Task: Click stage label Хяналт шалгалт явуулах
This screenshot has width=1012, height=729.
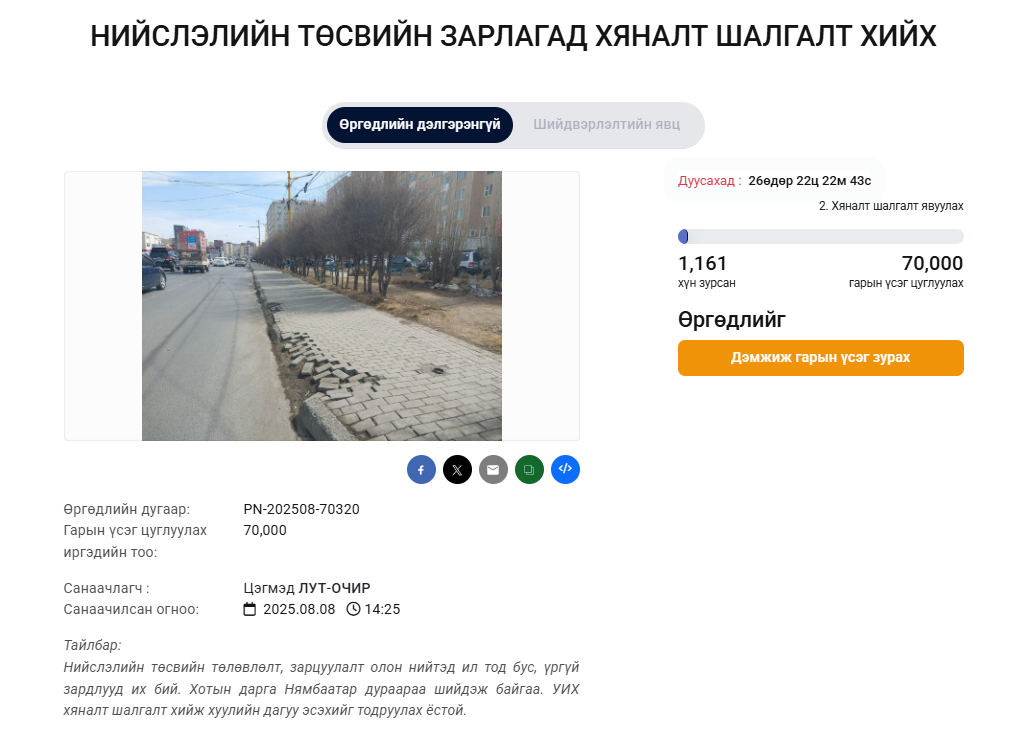Action: pyautogui.click(x=891, y=206)
